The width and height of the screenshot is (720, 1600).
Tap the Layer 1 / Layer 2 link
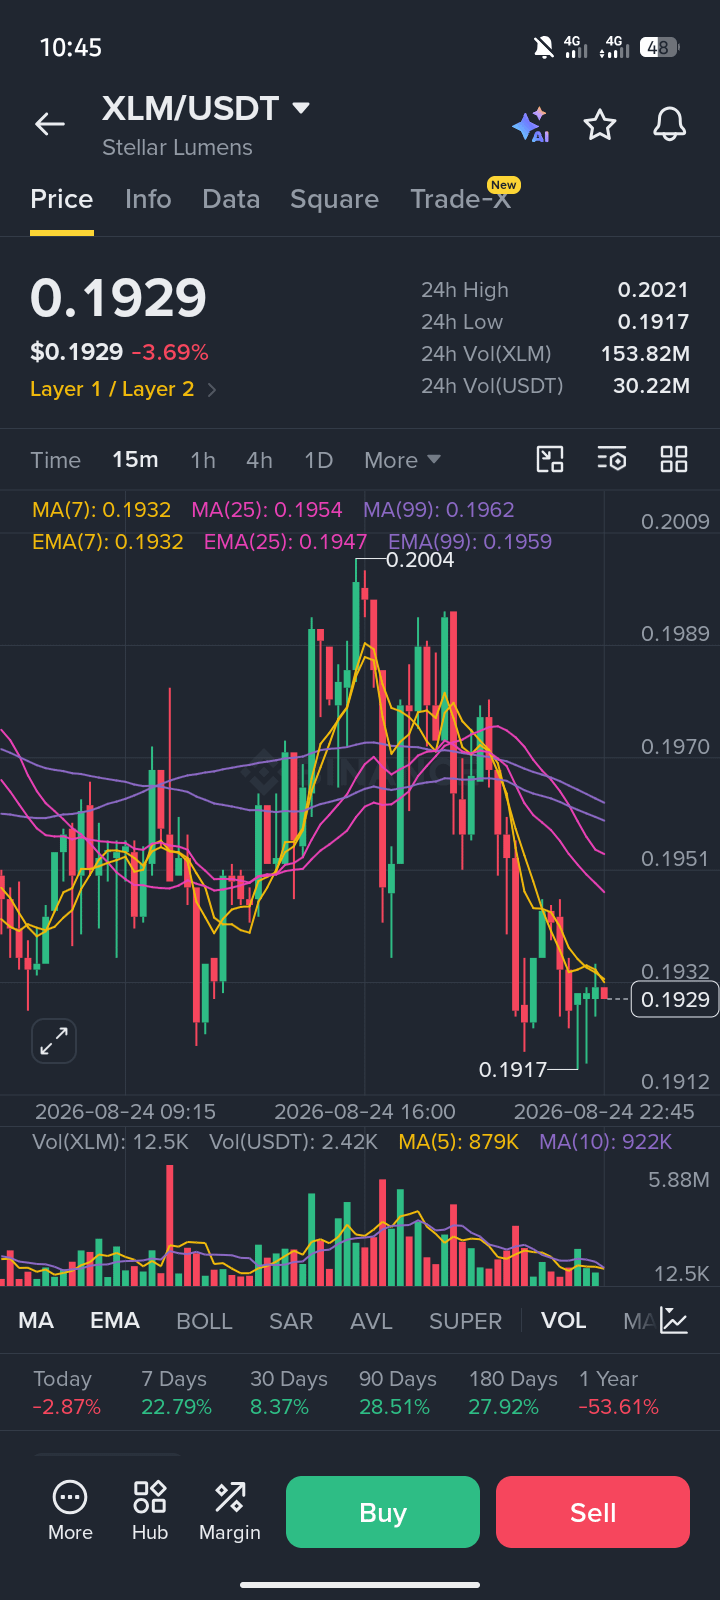(112, 389)
